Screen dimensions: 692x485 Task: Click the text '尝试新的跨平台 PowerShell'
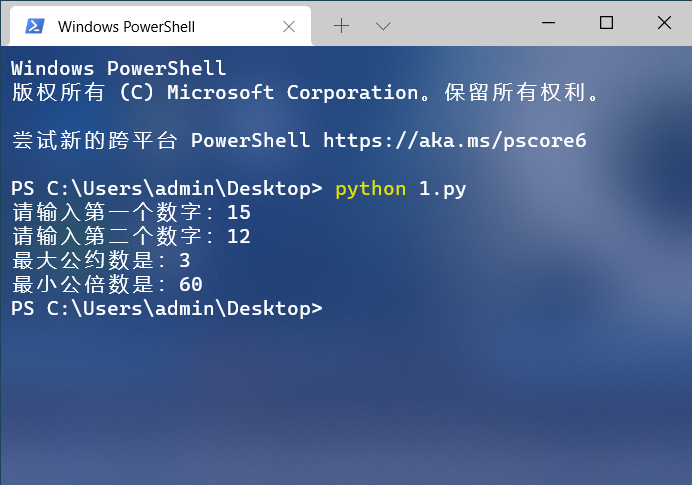coord(161,141)
